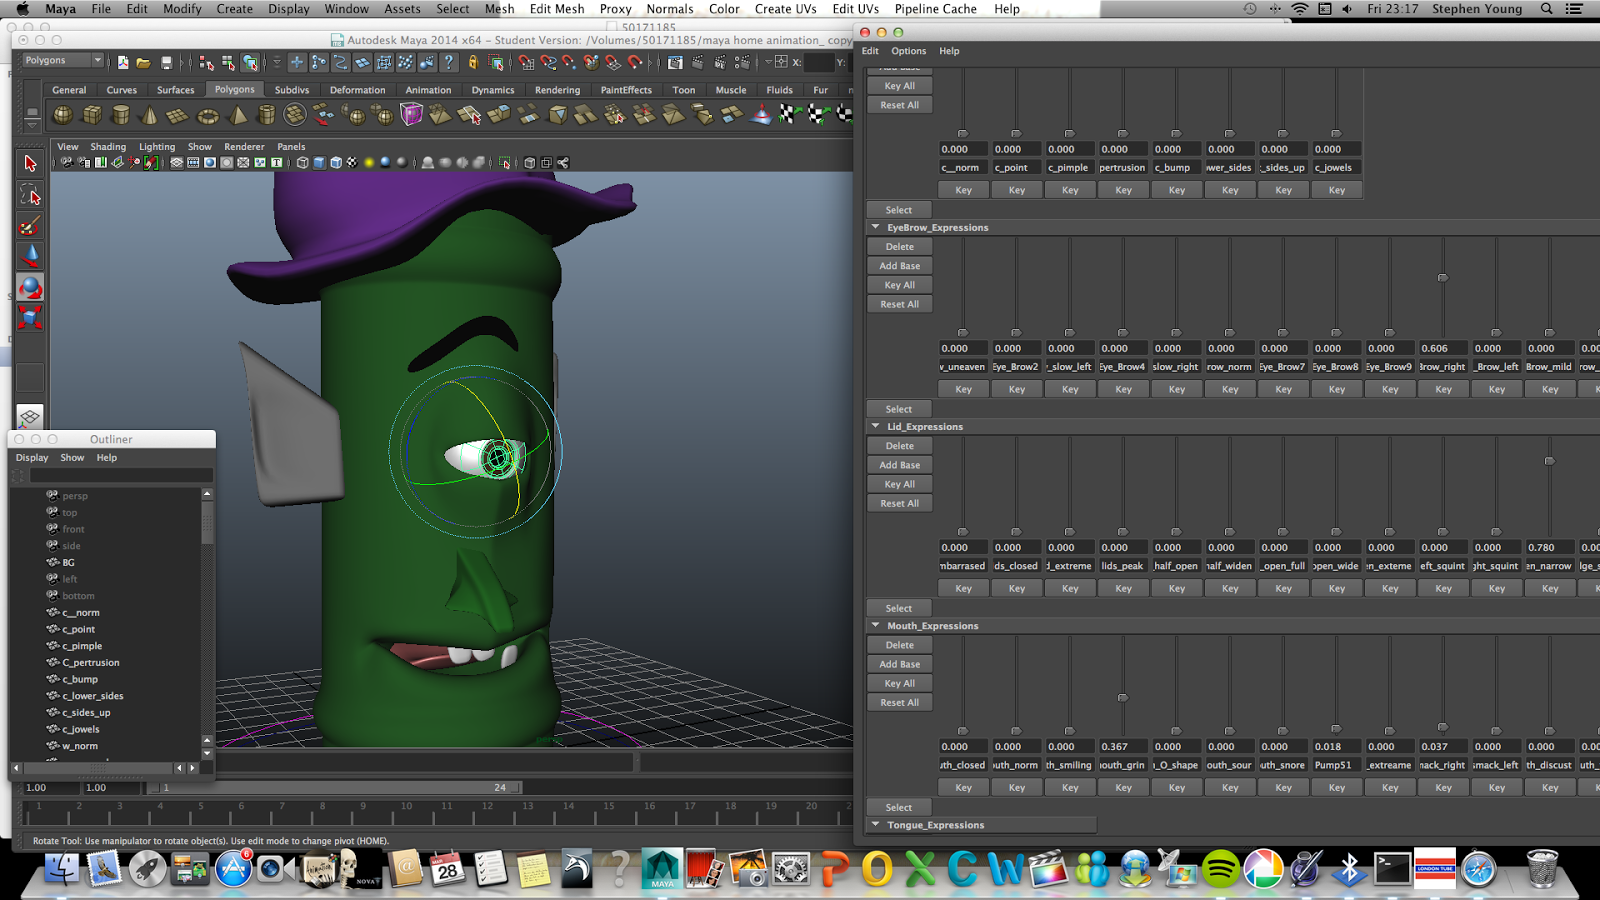Save the scene with the floppy disk icon
Image resolution: width=1600 pixels, height=900 pixels.
click(x=165, y=62)
